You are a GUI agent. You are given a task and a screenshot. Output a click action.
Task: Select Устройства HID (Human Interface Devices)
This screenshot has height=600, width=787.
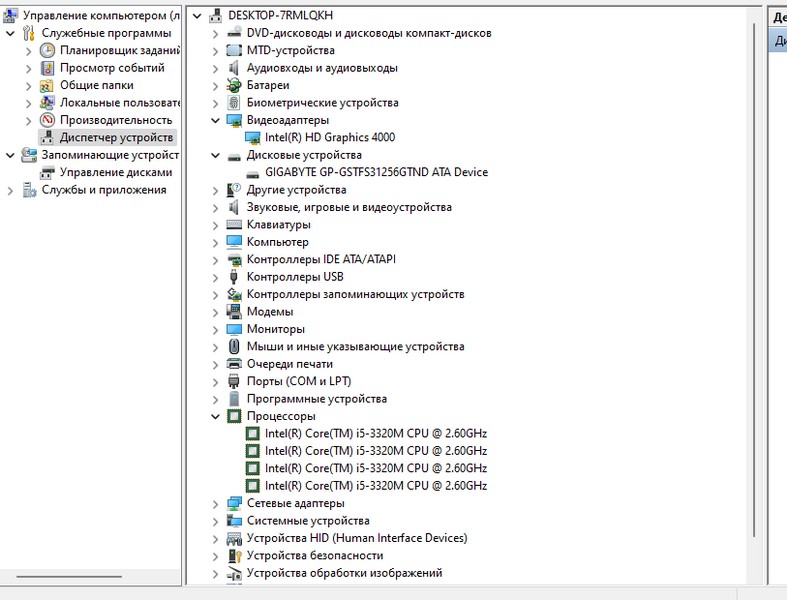(x=356, y=538)
